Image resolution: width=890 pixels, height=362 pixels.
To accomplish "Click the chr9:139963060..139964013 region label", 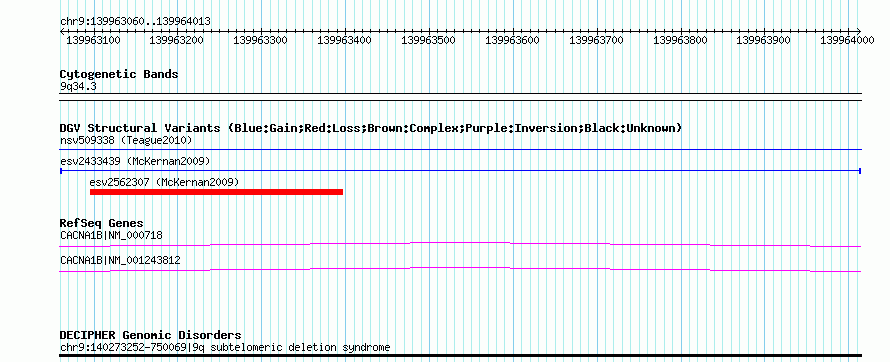I will click(135, 21).
